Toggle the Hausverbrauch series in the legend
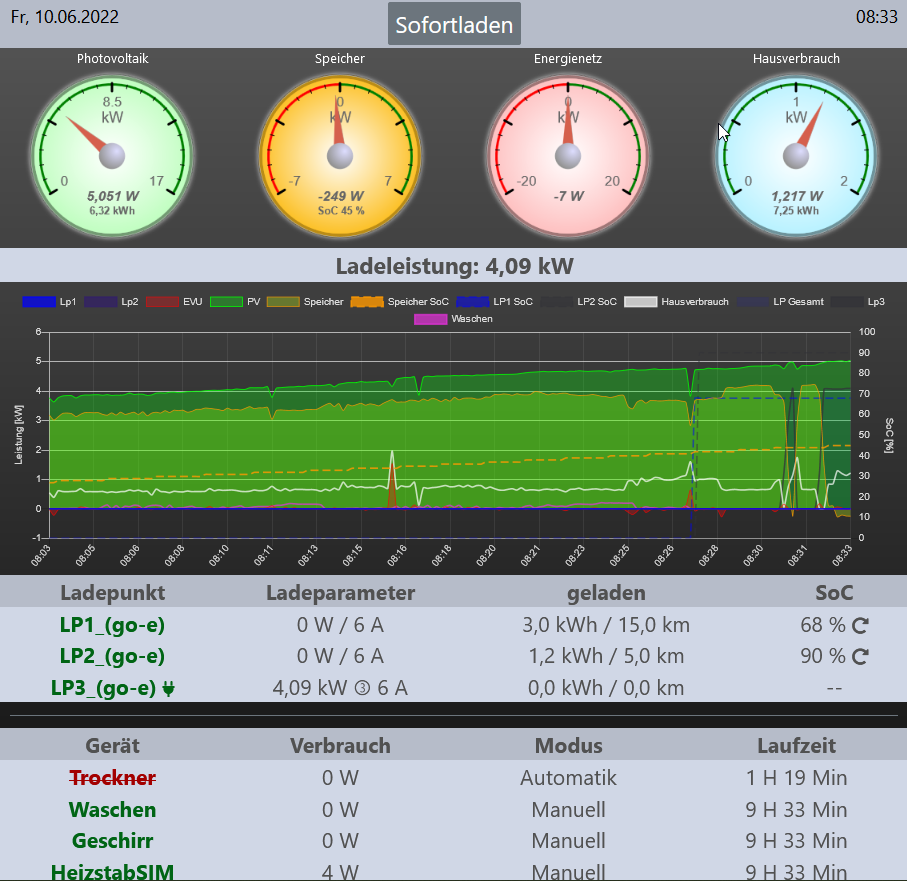Image resolution: width=907 pixels, height=881 pixels. tap(677, 301)
